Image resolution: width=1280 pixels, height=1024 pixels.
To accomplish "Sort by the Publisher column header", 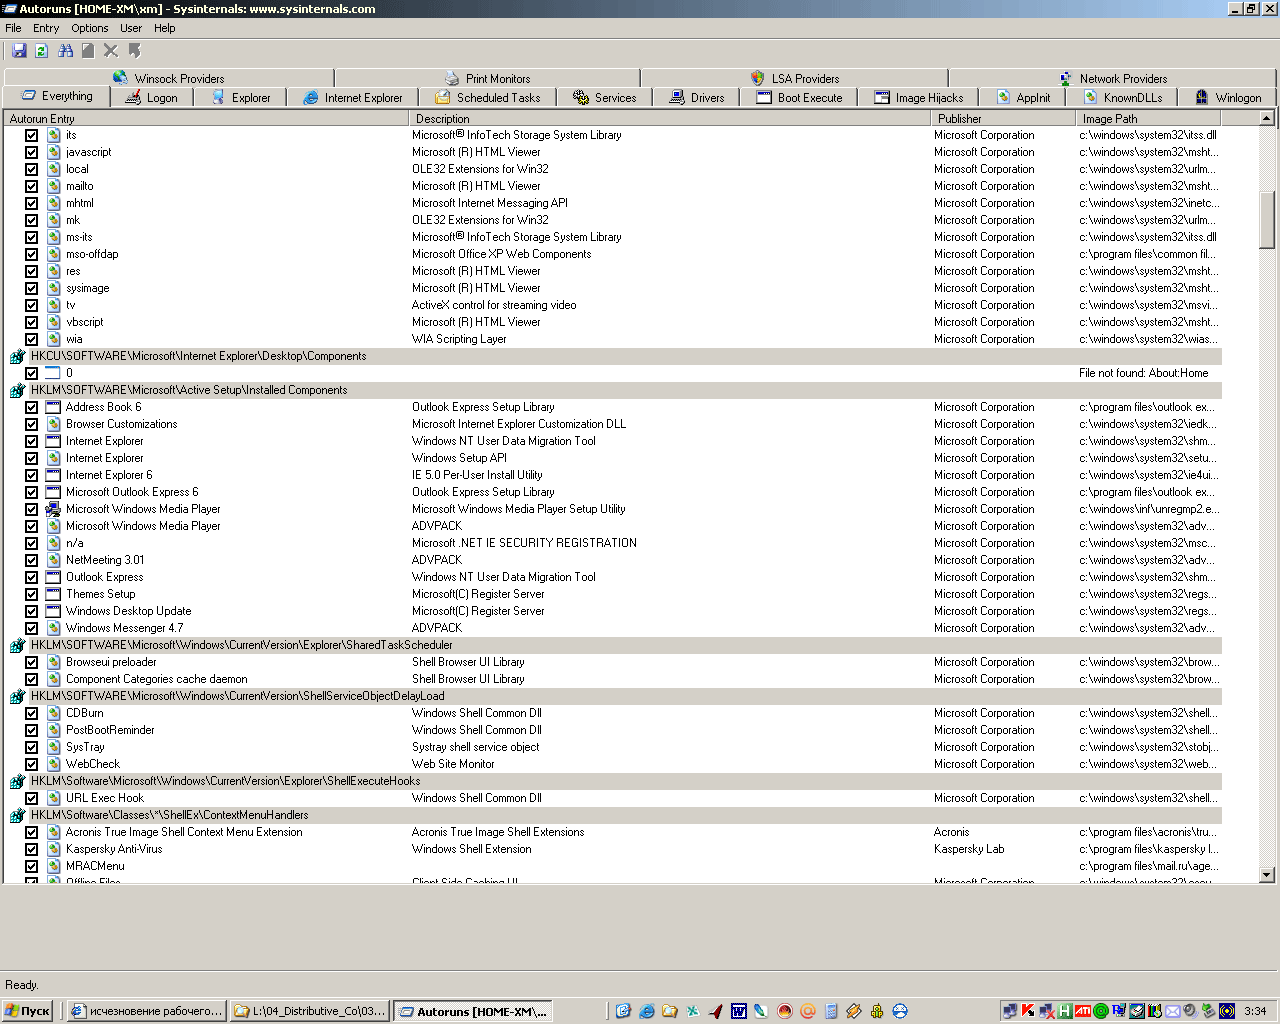I will [x=1003, y=118].
